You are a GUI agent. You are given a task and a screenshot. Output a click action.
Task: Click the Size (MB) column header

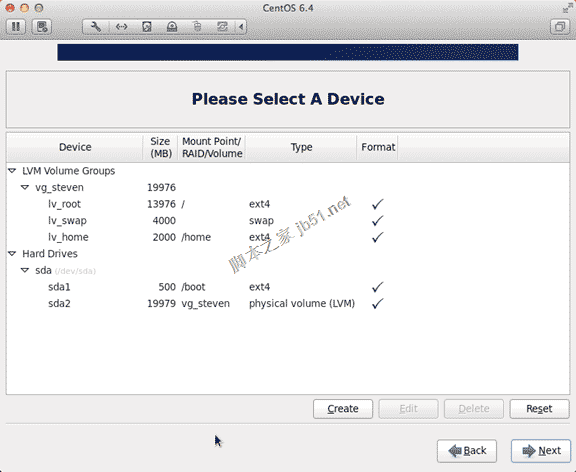tap(161, 147)
